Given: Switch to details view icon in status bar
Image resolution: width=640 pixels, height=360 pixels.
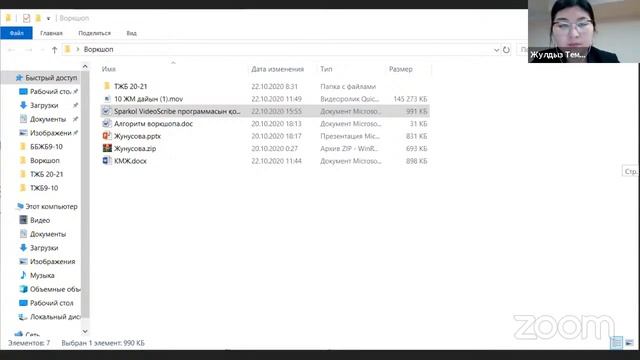Looking at the screenshot, I should [616, 342].
